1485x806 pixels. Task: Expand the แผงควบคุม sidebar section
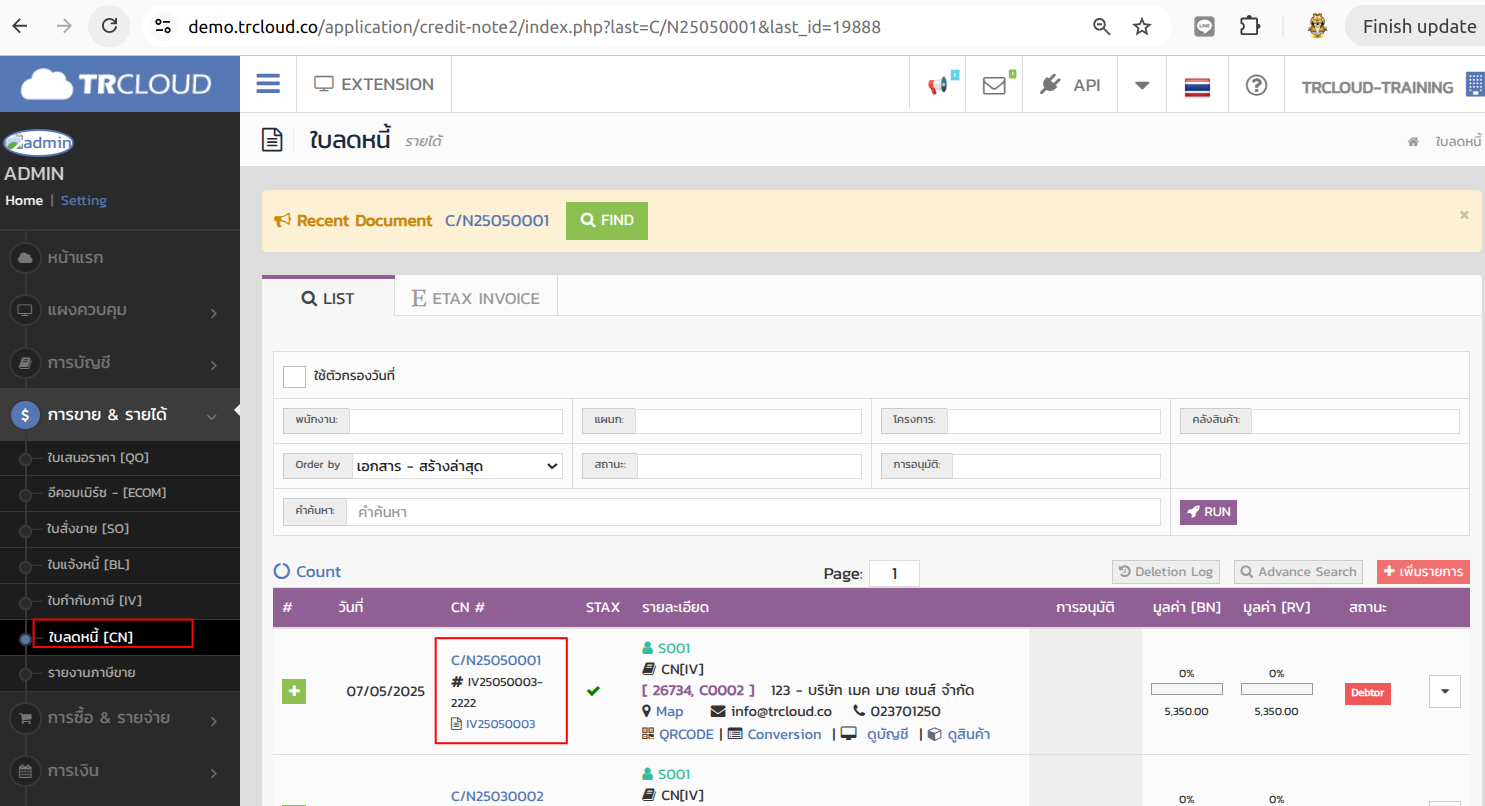click(120, 310)
